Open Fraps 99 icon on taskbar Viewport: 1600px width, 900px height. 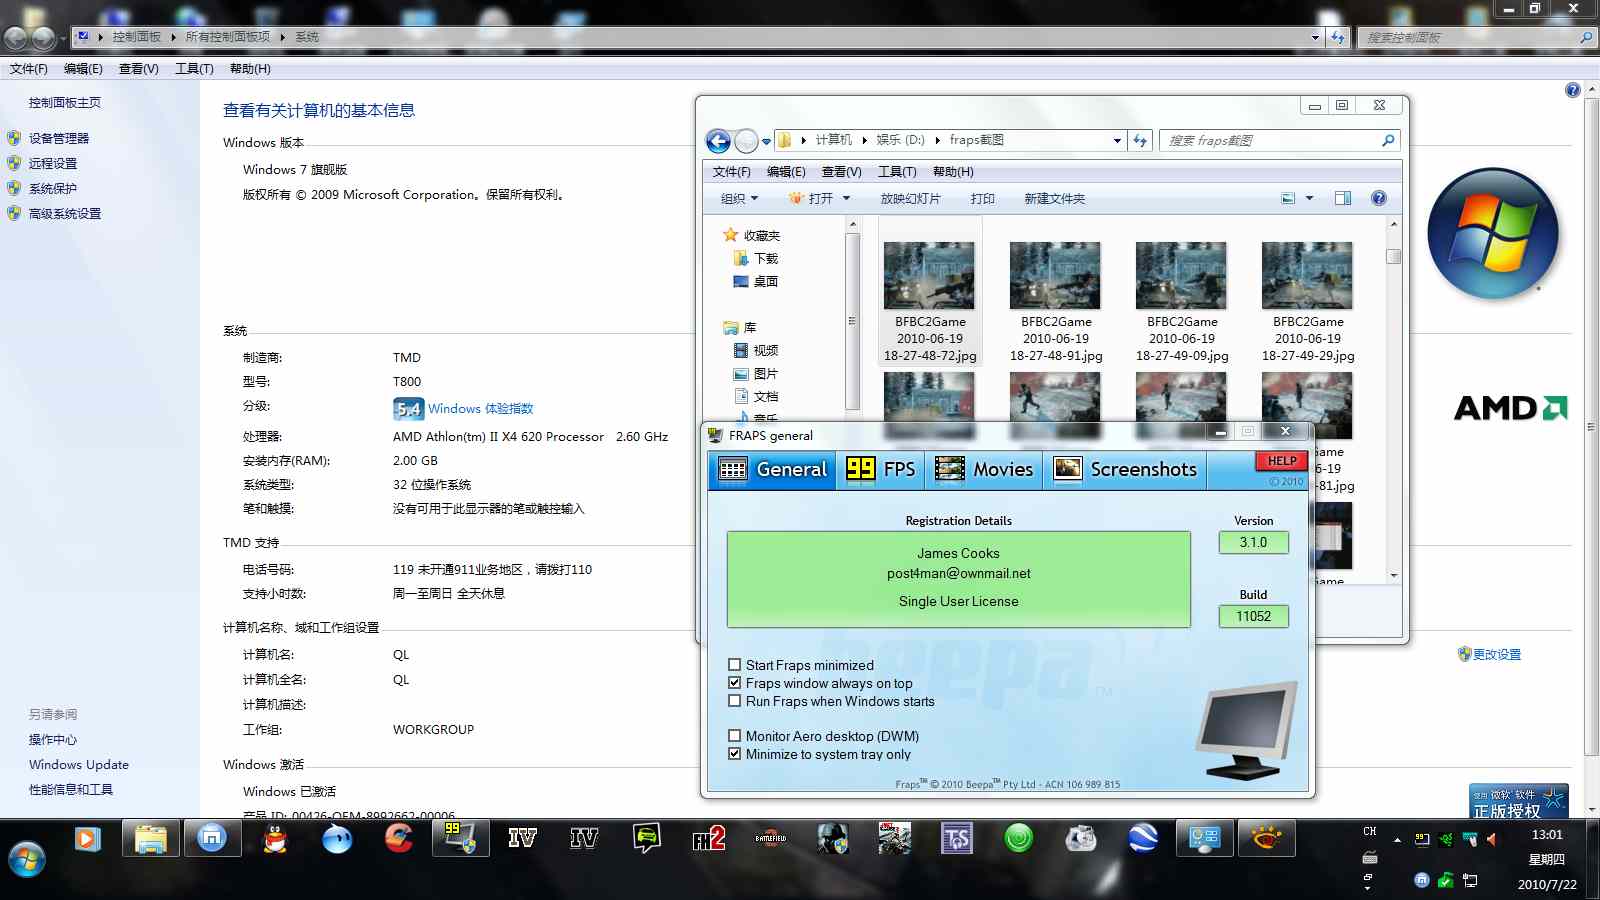[460, 839]
